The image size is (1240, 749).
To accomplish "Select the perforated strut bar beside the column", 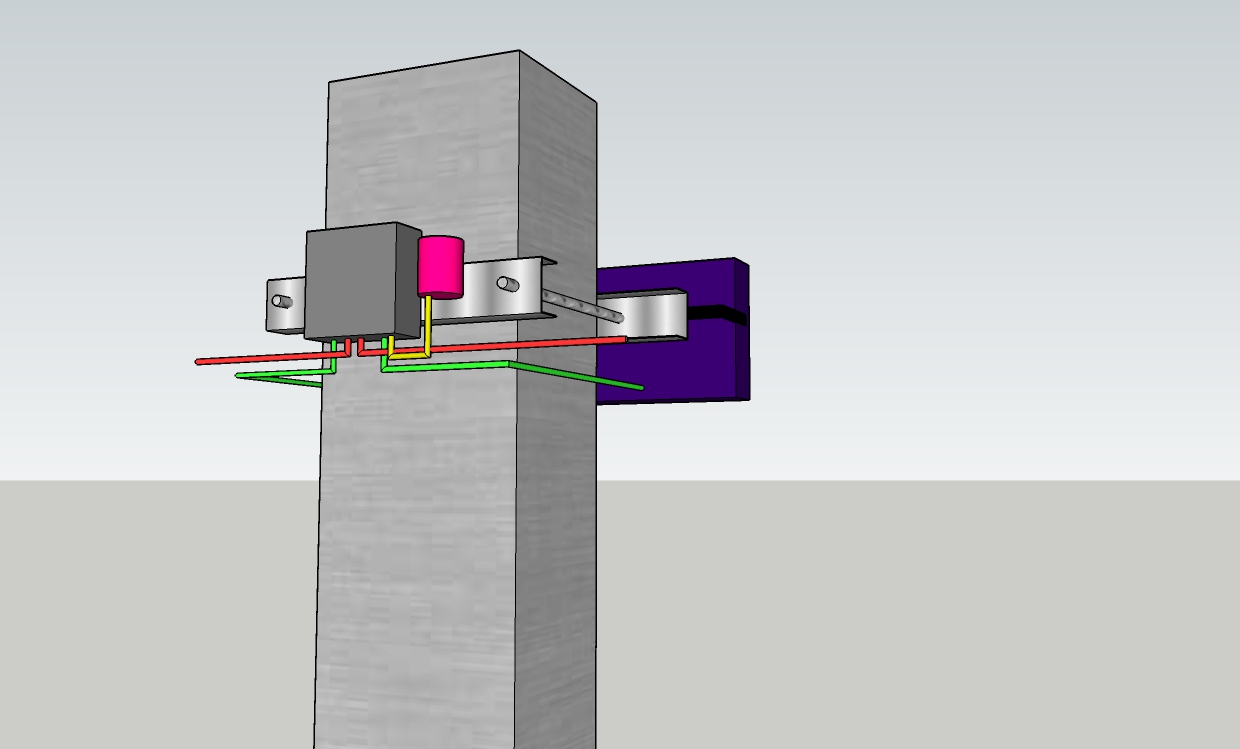I will pyautogui.click(x=584, y=305).
